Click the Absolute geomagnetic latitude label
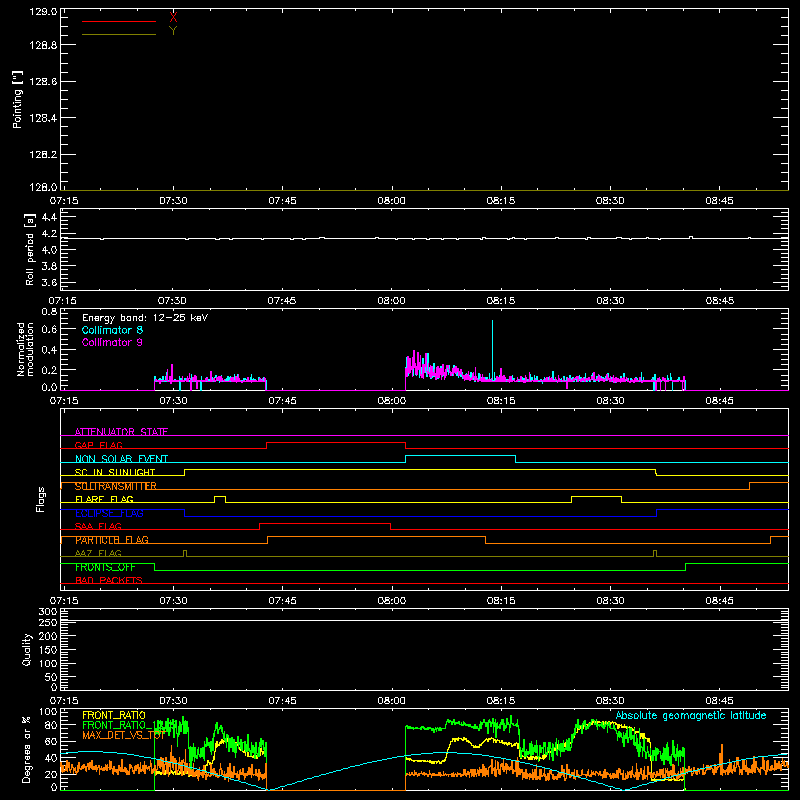The width and height of the screenshot is (800, 800). tap(691, 715)
